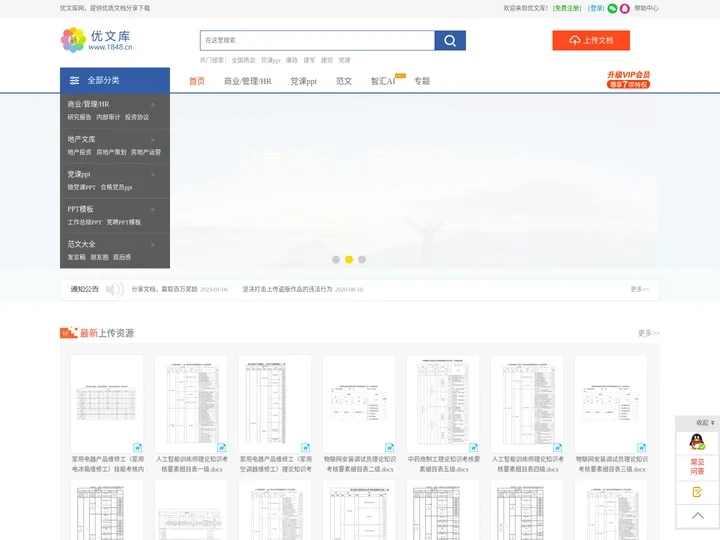
Task: Click the WeChat login icon
Action: [612, 8]
